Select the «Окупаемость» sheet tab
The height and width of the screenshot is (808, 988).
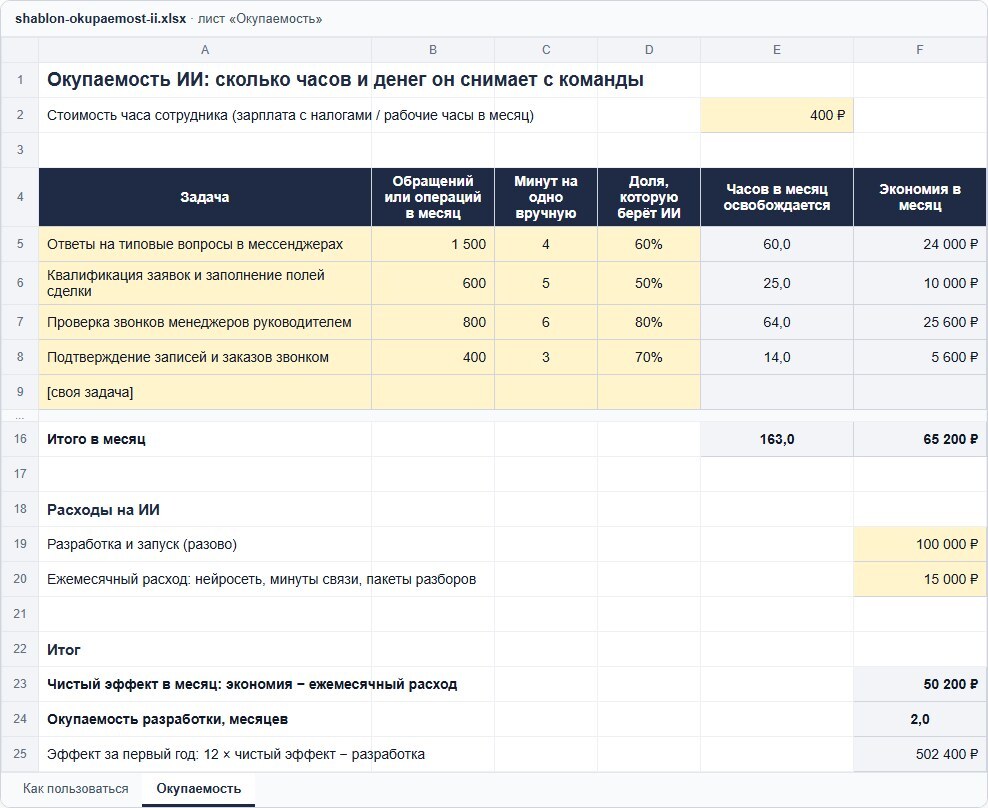pyautogui.click(x=198, y=788)
